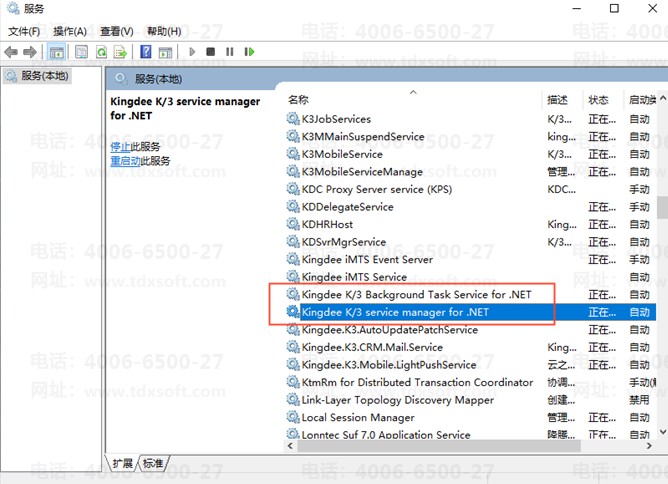This screenshot has height=484, width=668.
Task: Select Kingdee K/3 service manager for .NET row
Action: tap(470, 312)
